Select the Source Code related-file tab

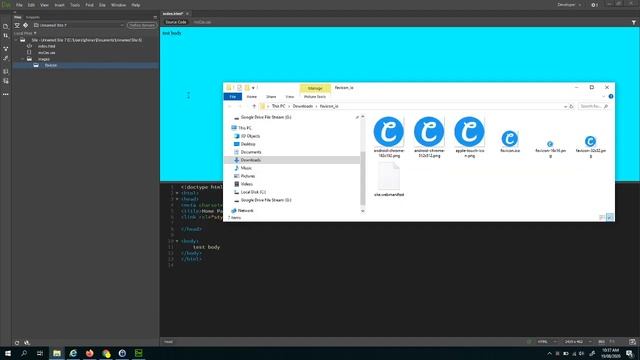click(176, 22)
